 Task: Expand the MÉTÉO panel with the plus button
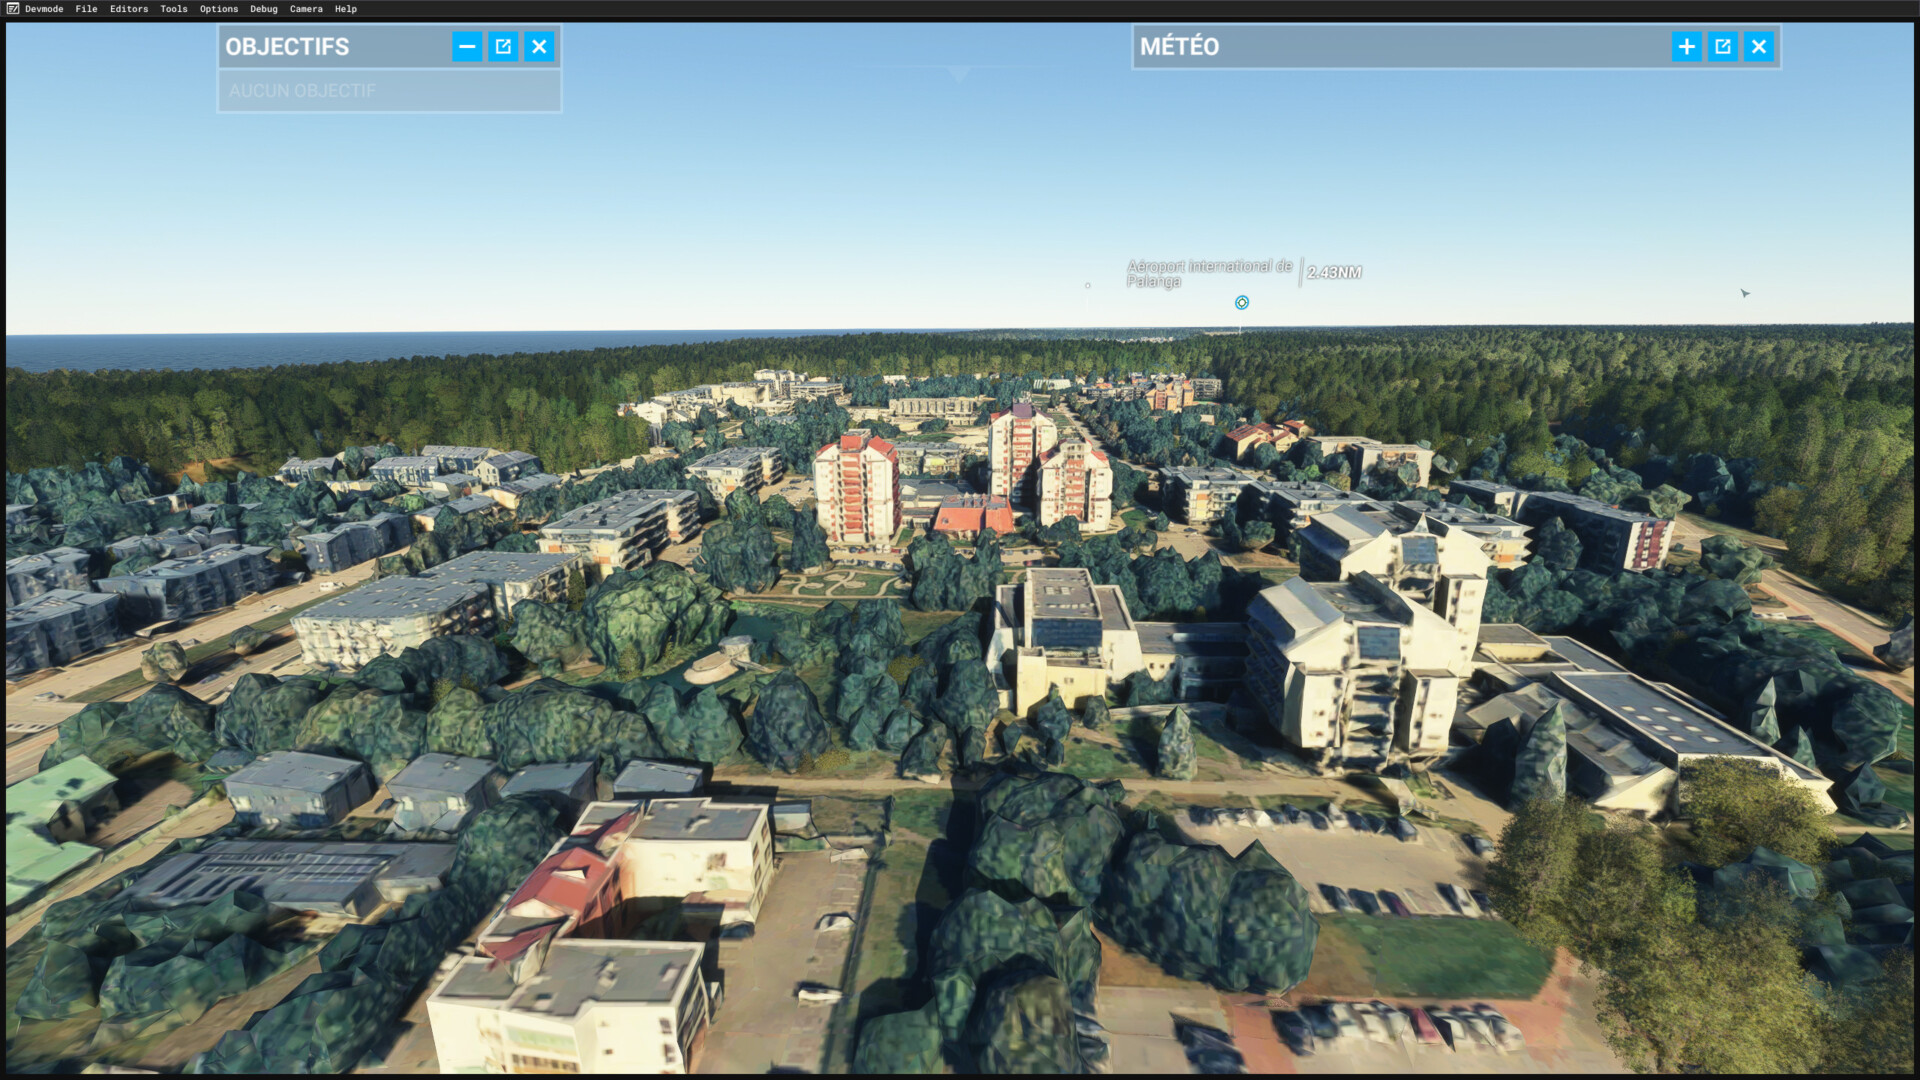tap(1686, 47)
